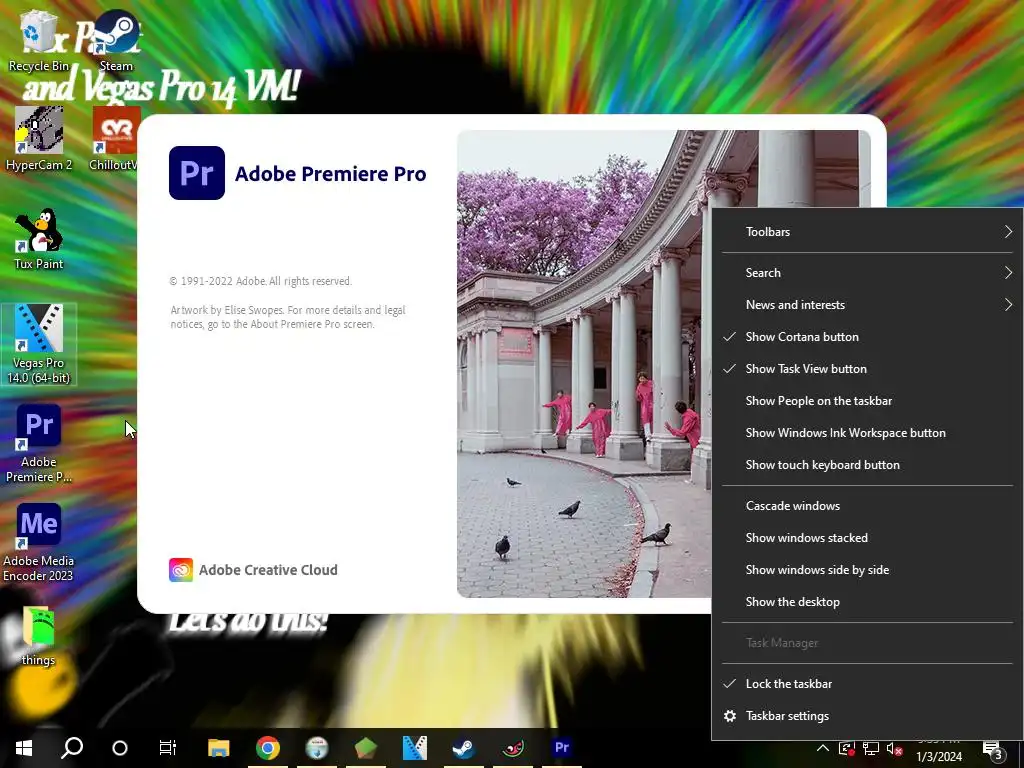1024x768 pixels.
Task: Select the HyperCam 2 desktop icon
Action: 39,139
